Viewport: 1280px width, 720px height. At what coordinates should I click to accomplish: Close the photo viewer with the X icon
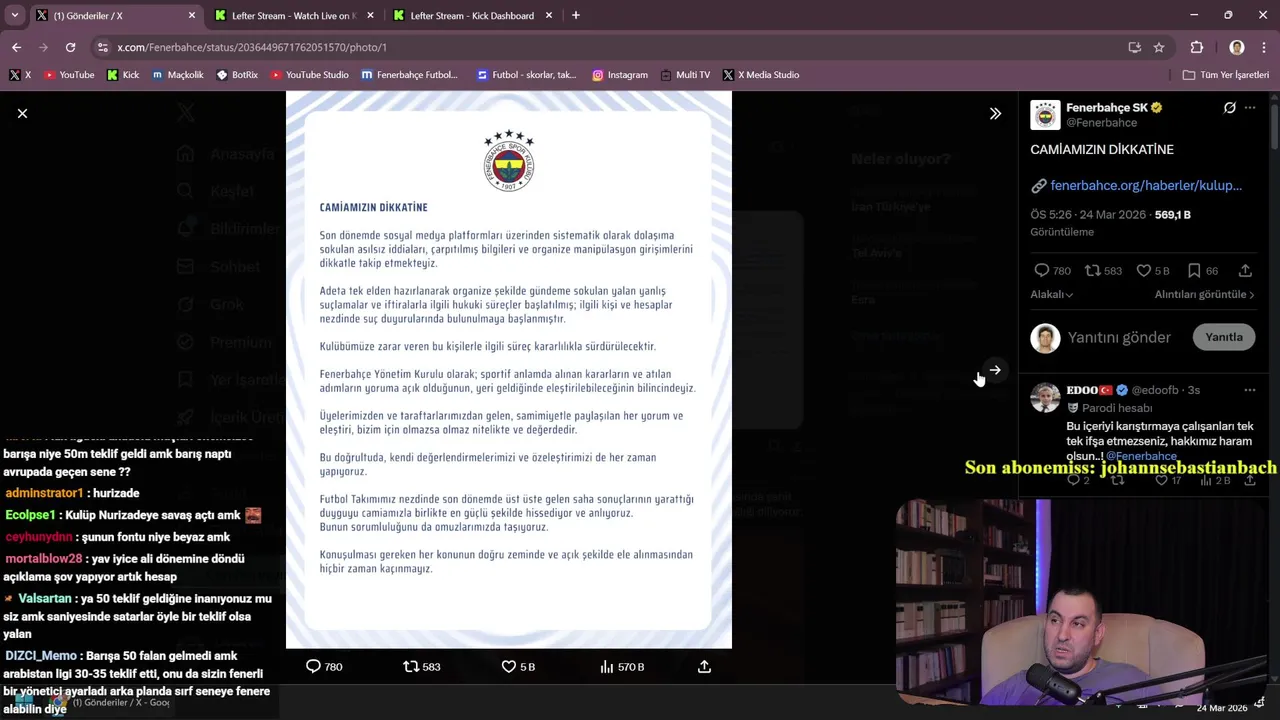[x=22, y=113]
